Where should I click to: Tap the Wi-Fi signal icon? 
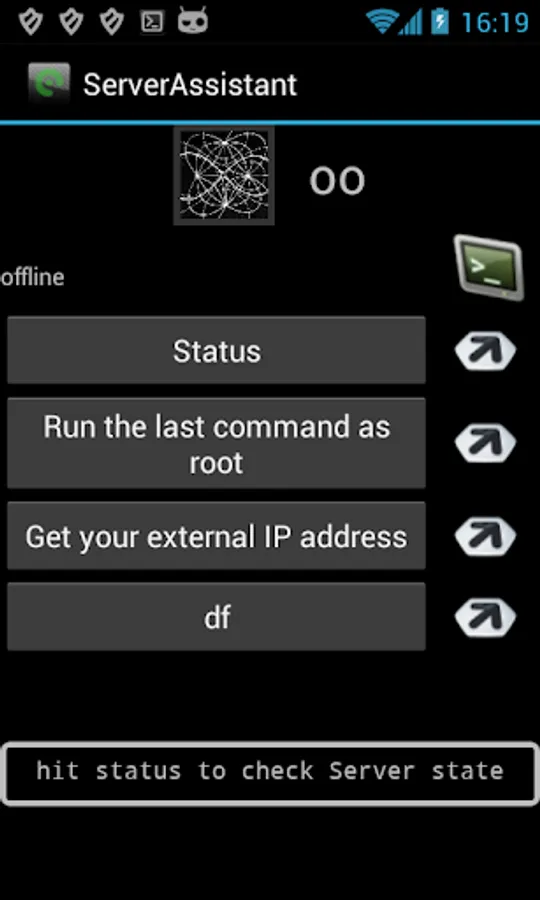coord(381,22)
